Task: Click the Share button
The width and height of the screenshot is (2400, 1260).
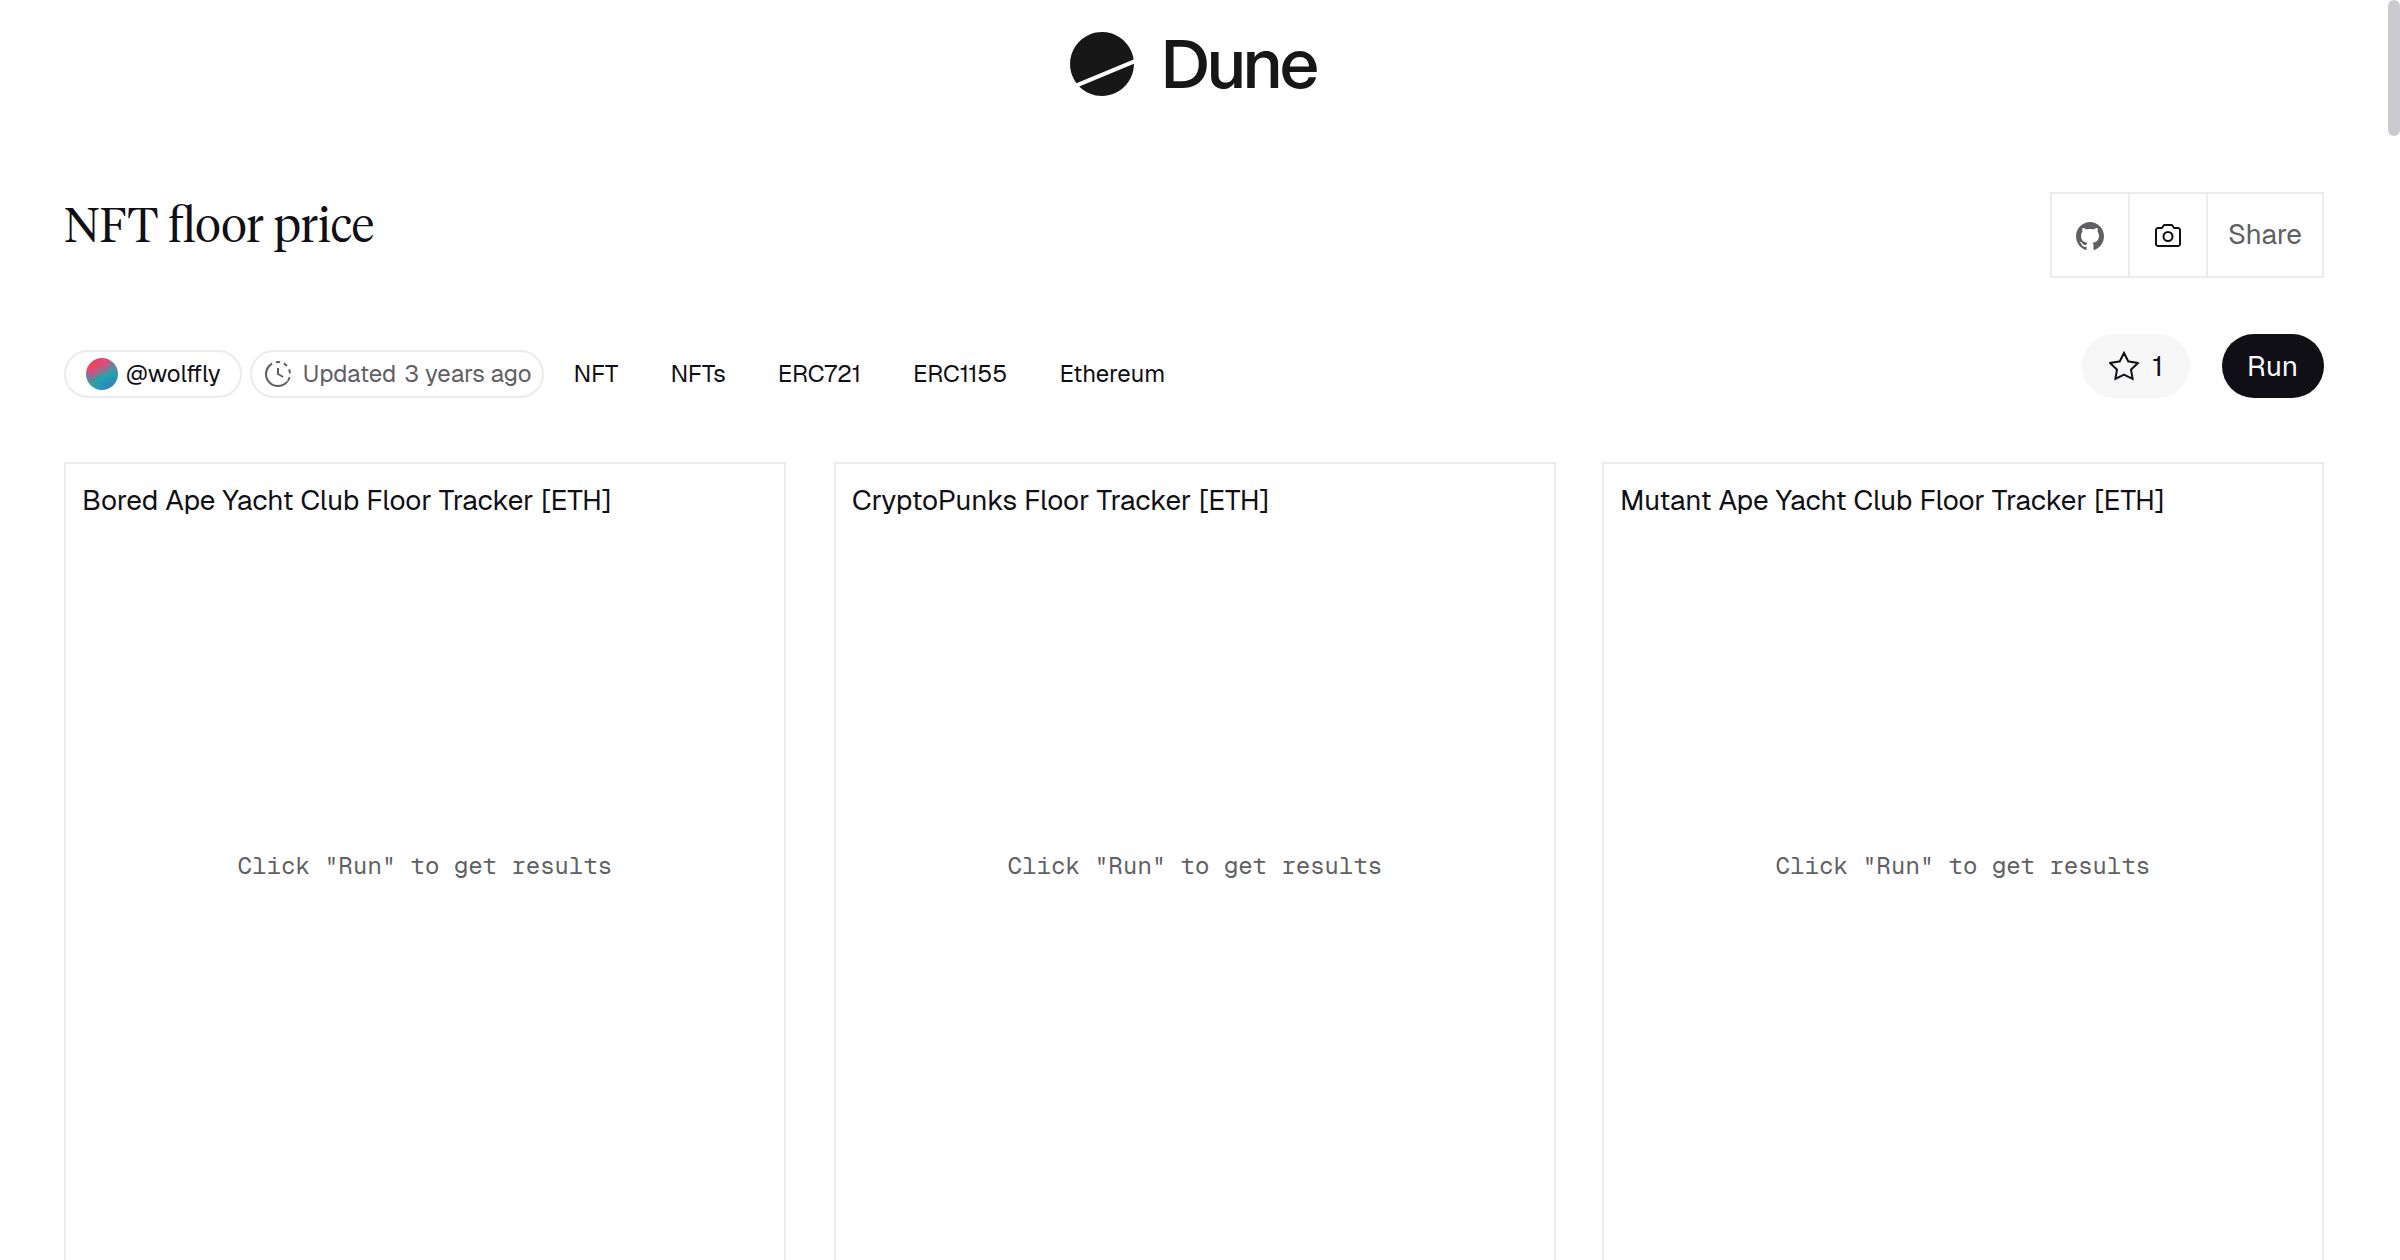Action: tap(2264, 235)
